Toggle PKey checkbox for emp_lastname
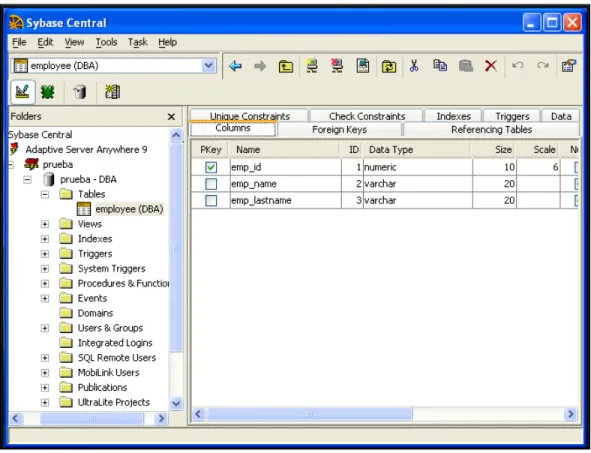 point(211,200)
